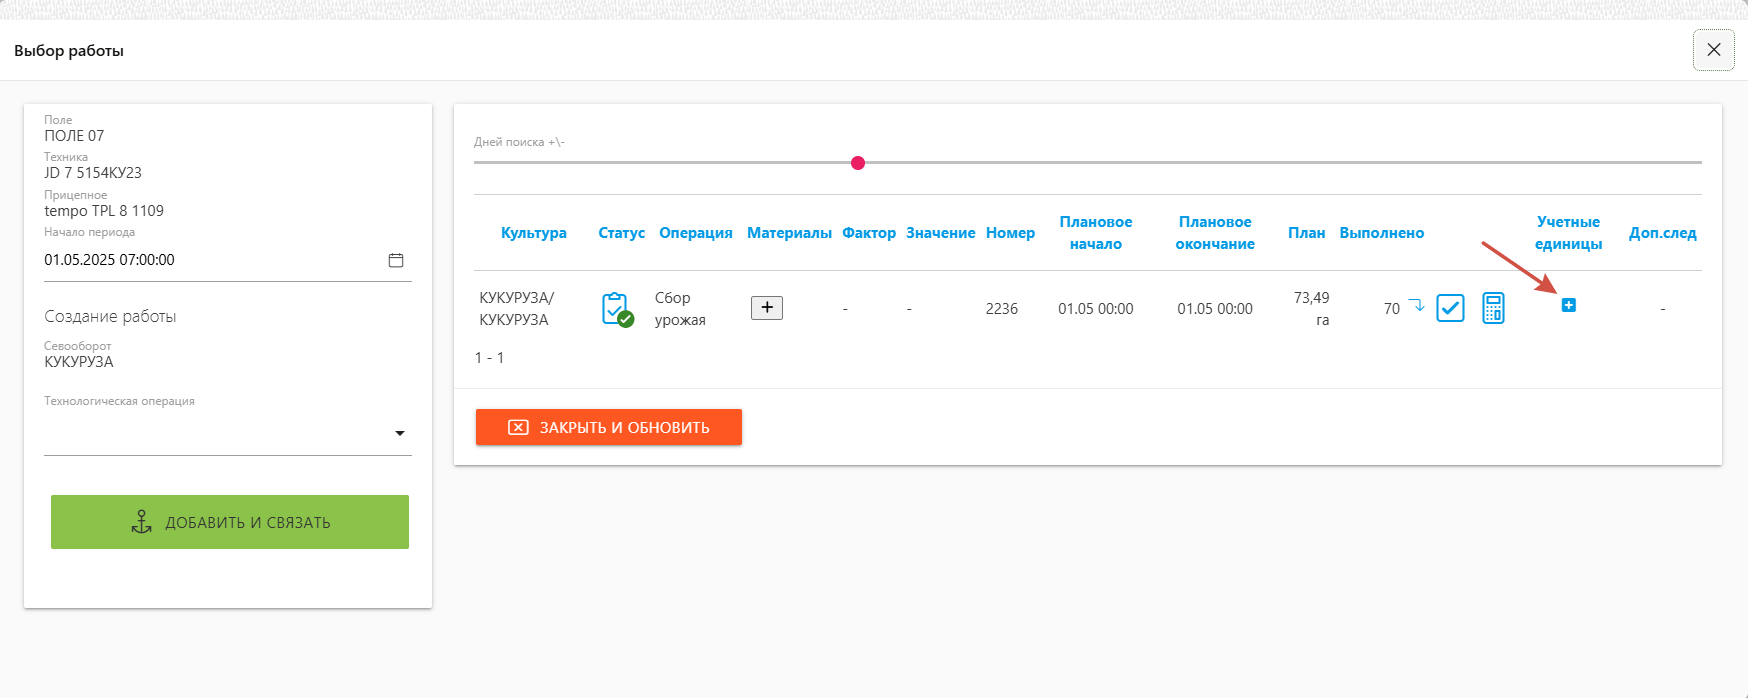The width and height of the screenshot is (1748, 698).
Task: Click the Выполнено column header
Action: (x=1381, y=233)
